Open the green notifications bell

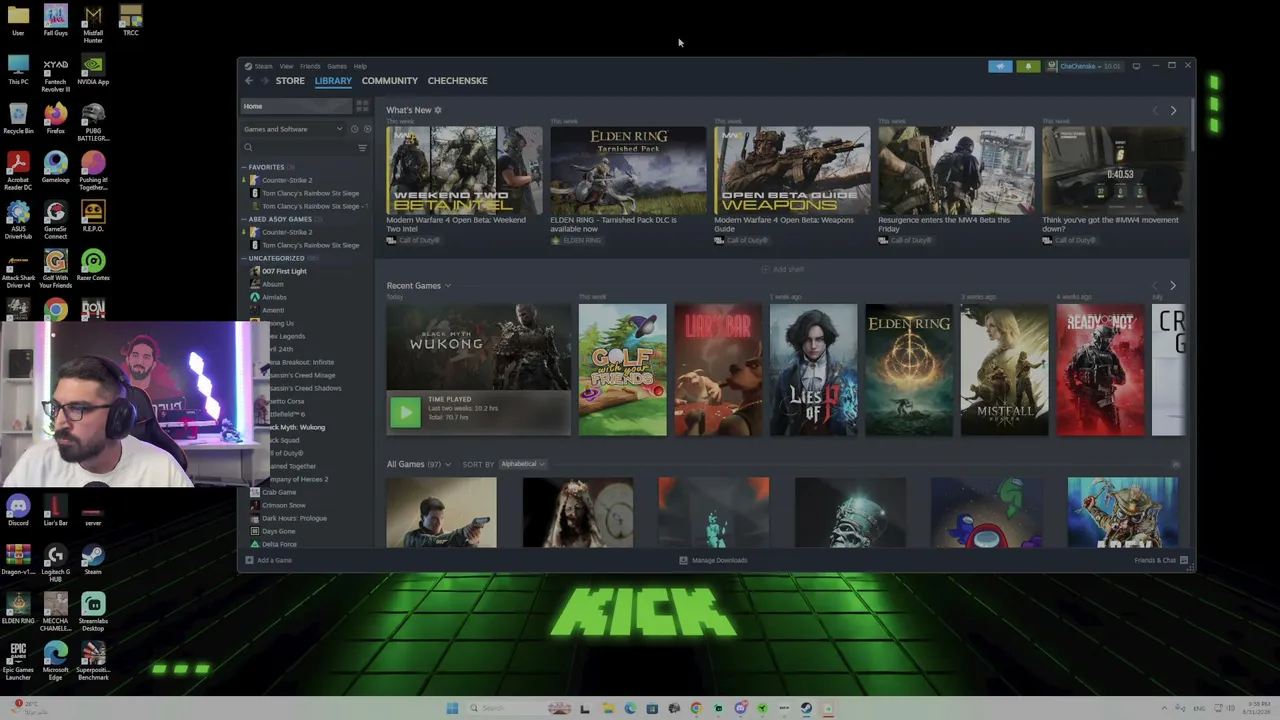tap(1028, 66)
